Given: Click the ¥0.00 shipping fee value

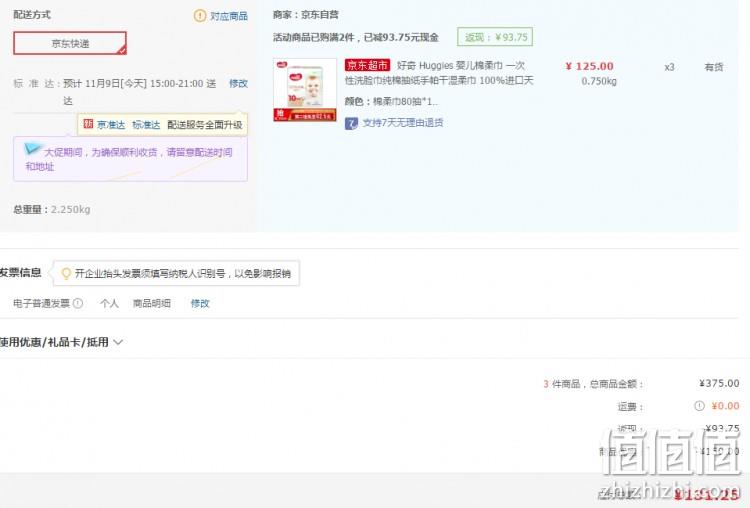Looking at the screenshot, I should pos(725,406).
